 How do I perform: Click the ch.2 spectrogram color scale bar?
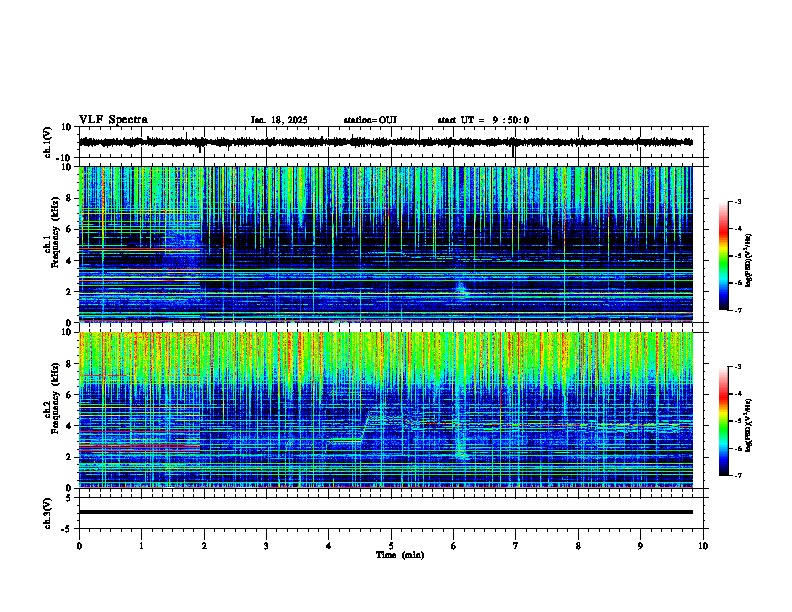[x=724, y=421]
